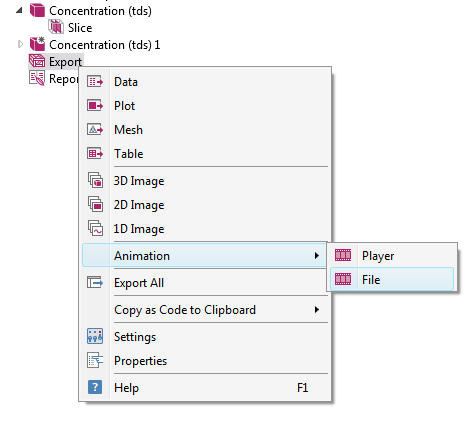Click the Player filmstrip icon
470x425 pixels.
click(x=343, y=255)
